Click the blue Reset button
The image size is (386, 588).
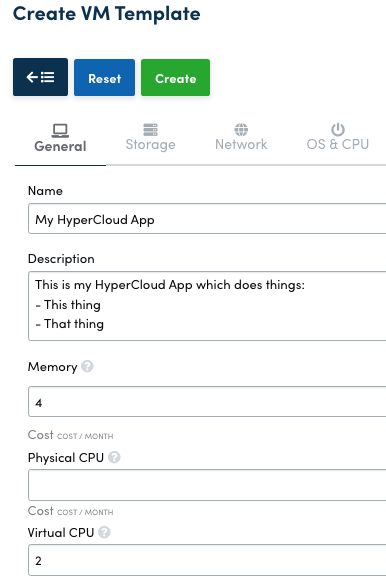click(x=104, y=78)
